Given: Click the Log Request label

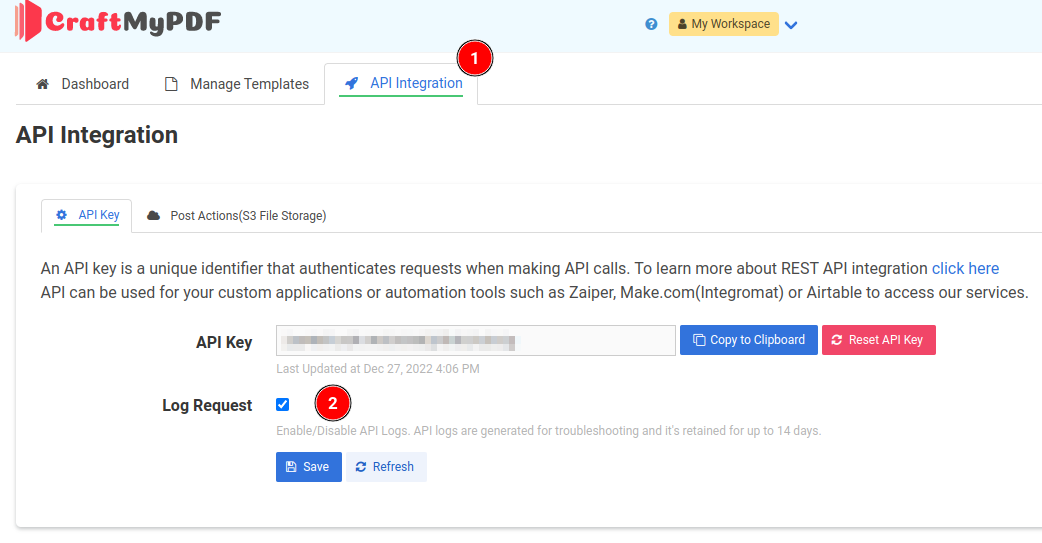Looking at the screenshot, I should (x=207, y=406).
